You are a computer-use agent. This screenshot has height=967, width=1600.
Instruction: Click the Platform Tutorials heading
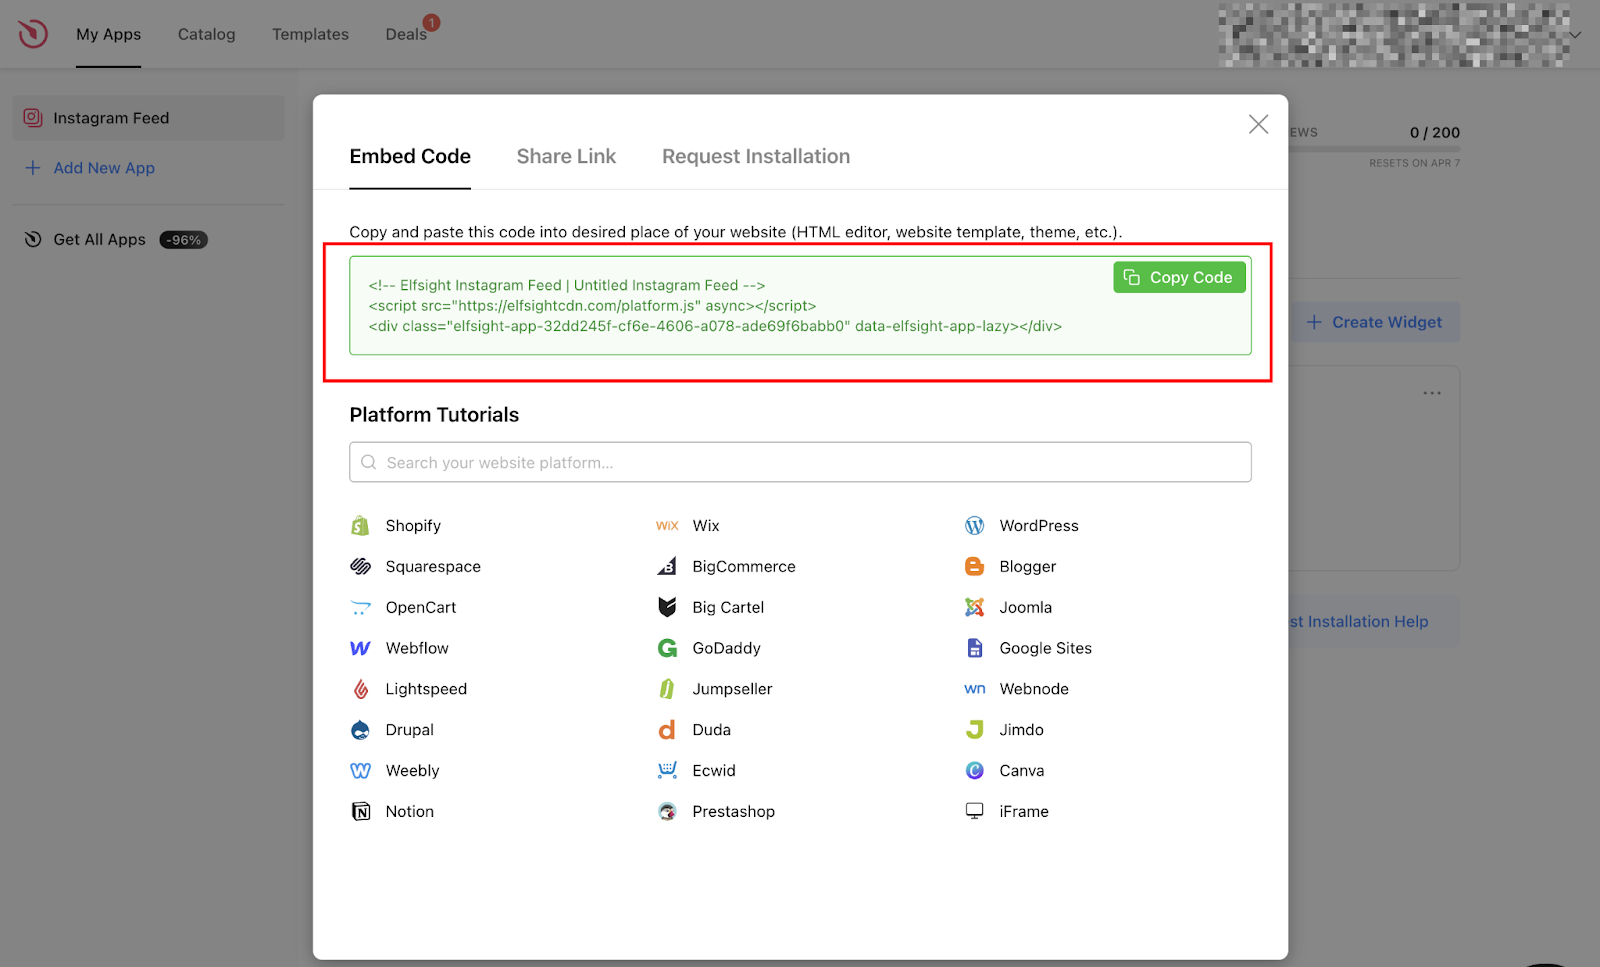point(434,415)
